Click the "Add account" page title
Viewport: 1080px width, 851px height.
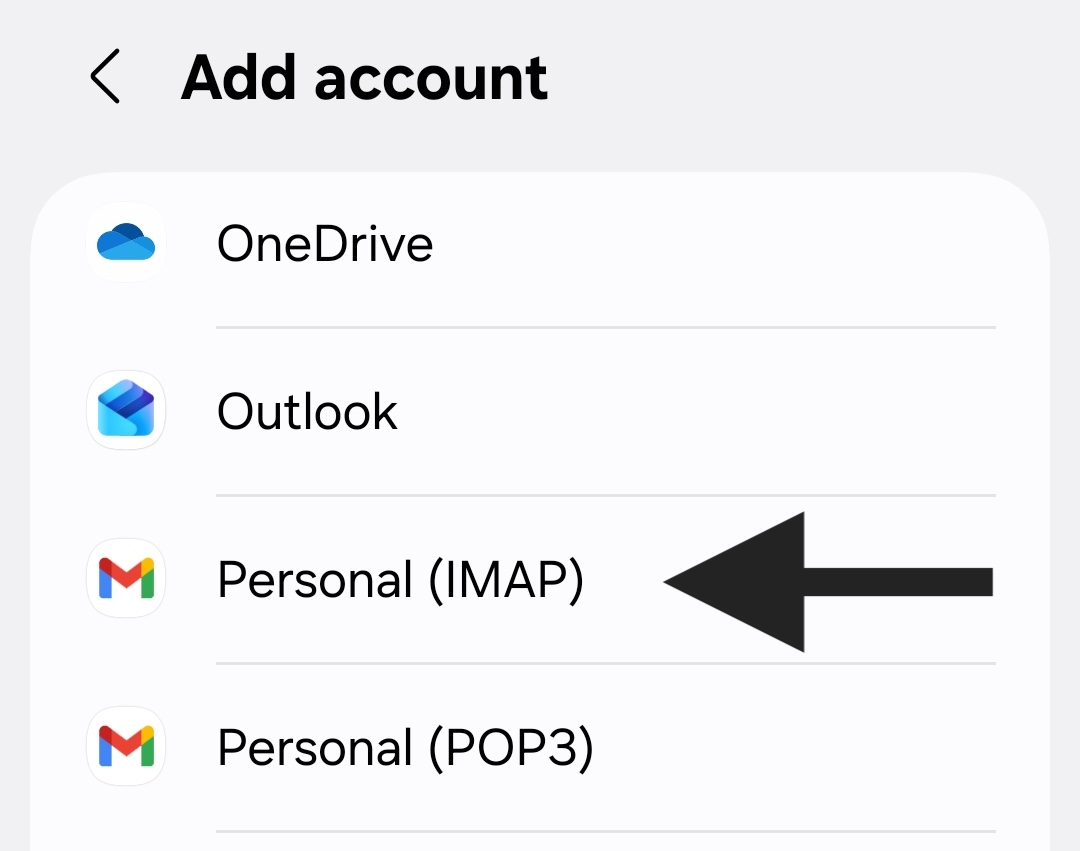point(364,78)
